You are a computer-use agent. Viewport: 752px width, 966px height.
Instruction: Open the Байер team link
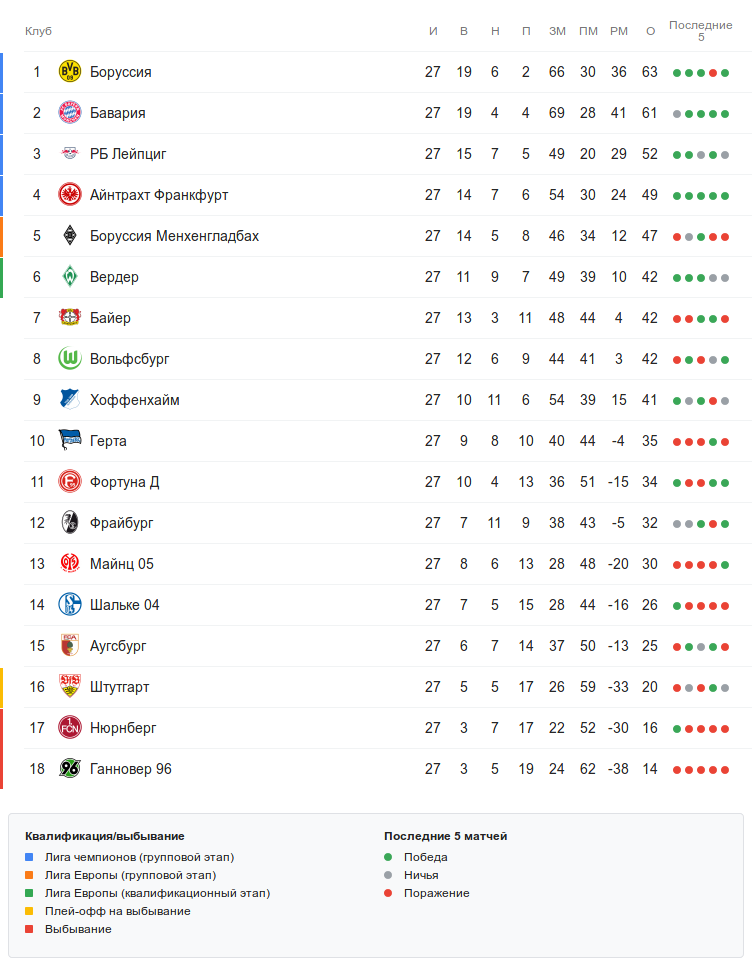110,318
